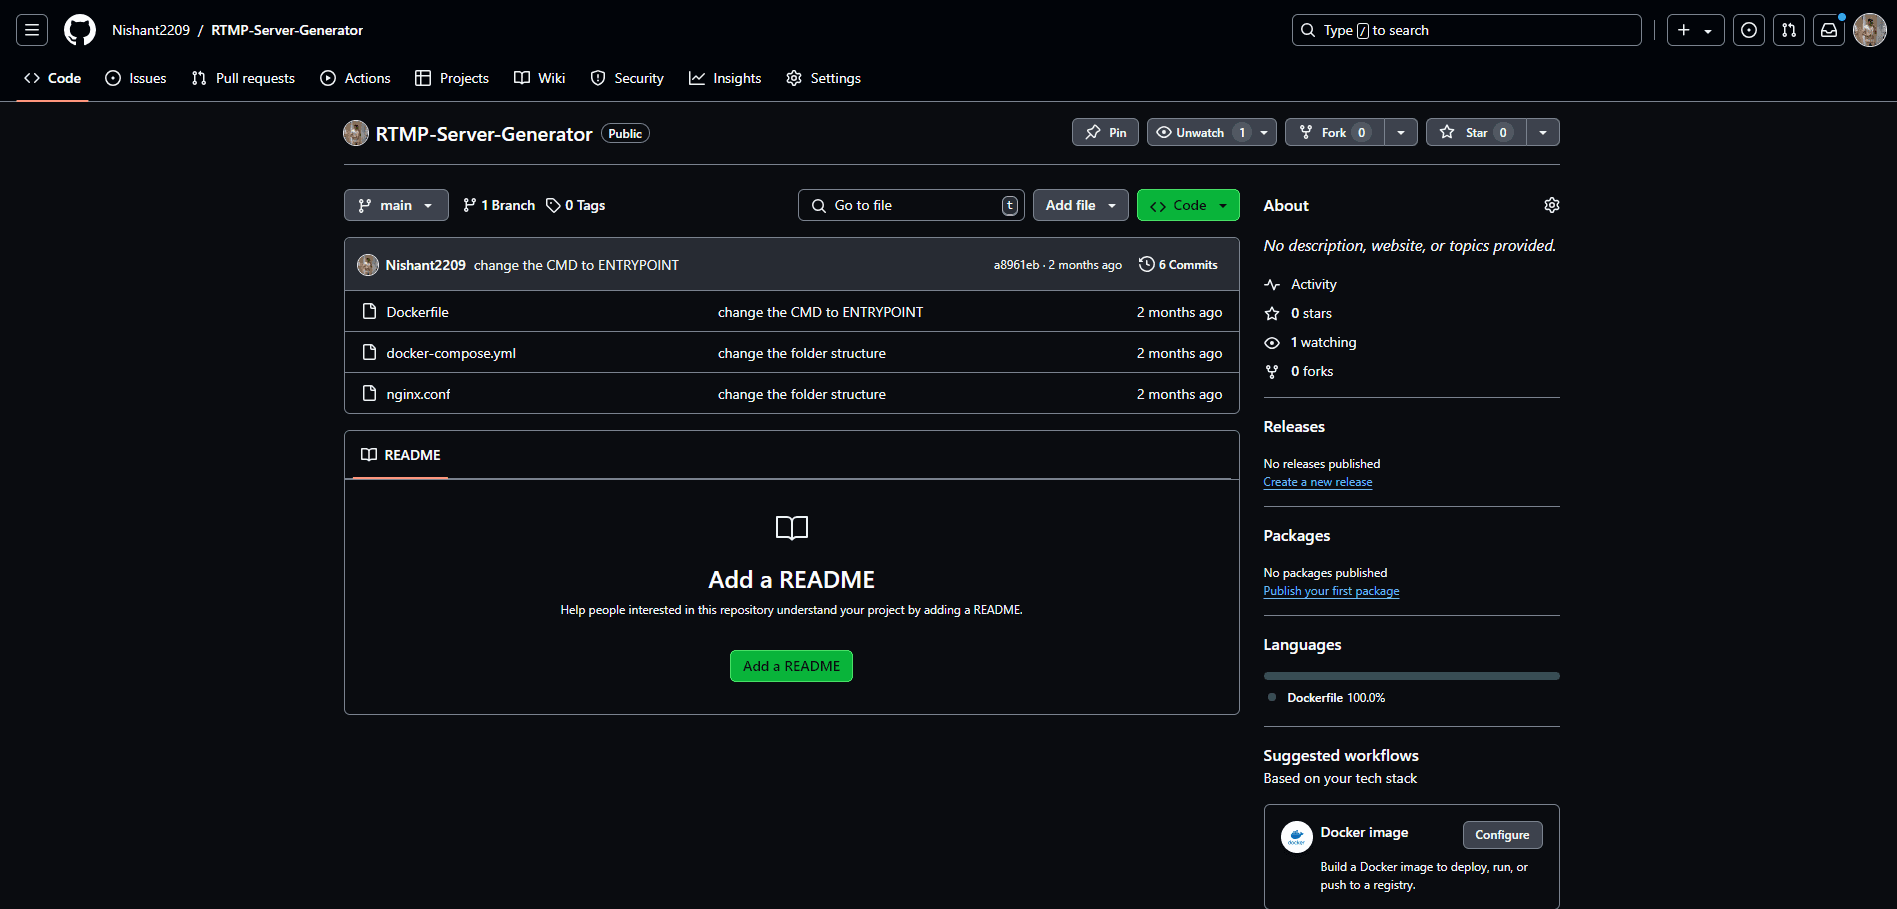
Task: Fork the repository
Action: [1335, 132]
